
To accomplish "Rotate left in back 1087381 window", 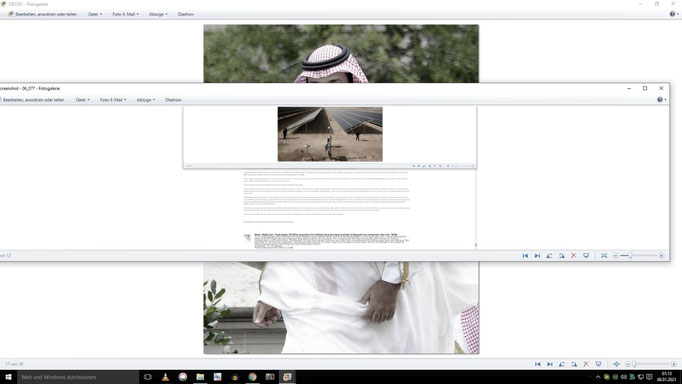I will (x=562, y=364).
